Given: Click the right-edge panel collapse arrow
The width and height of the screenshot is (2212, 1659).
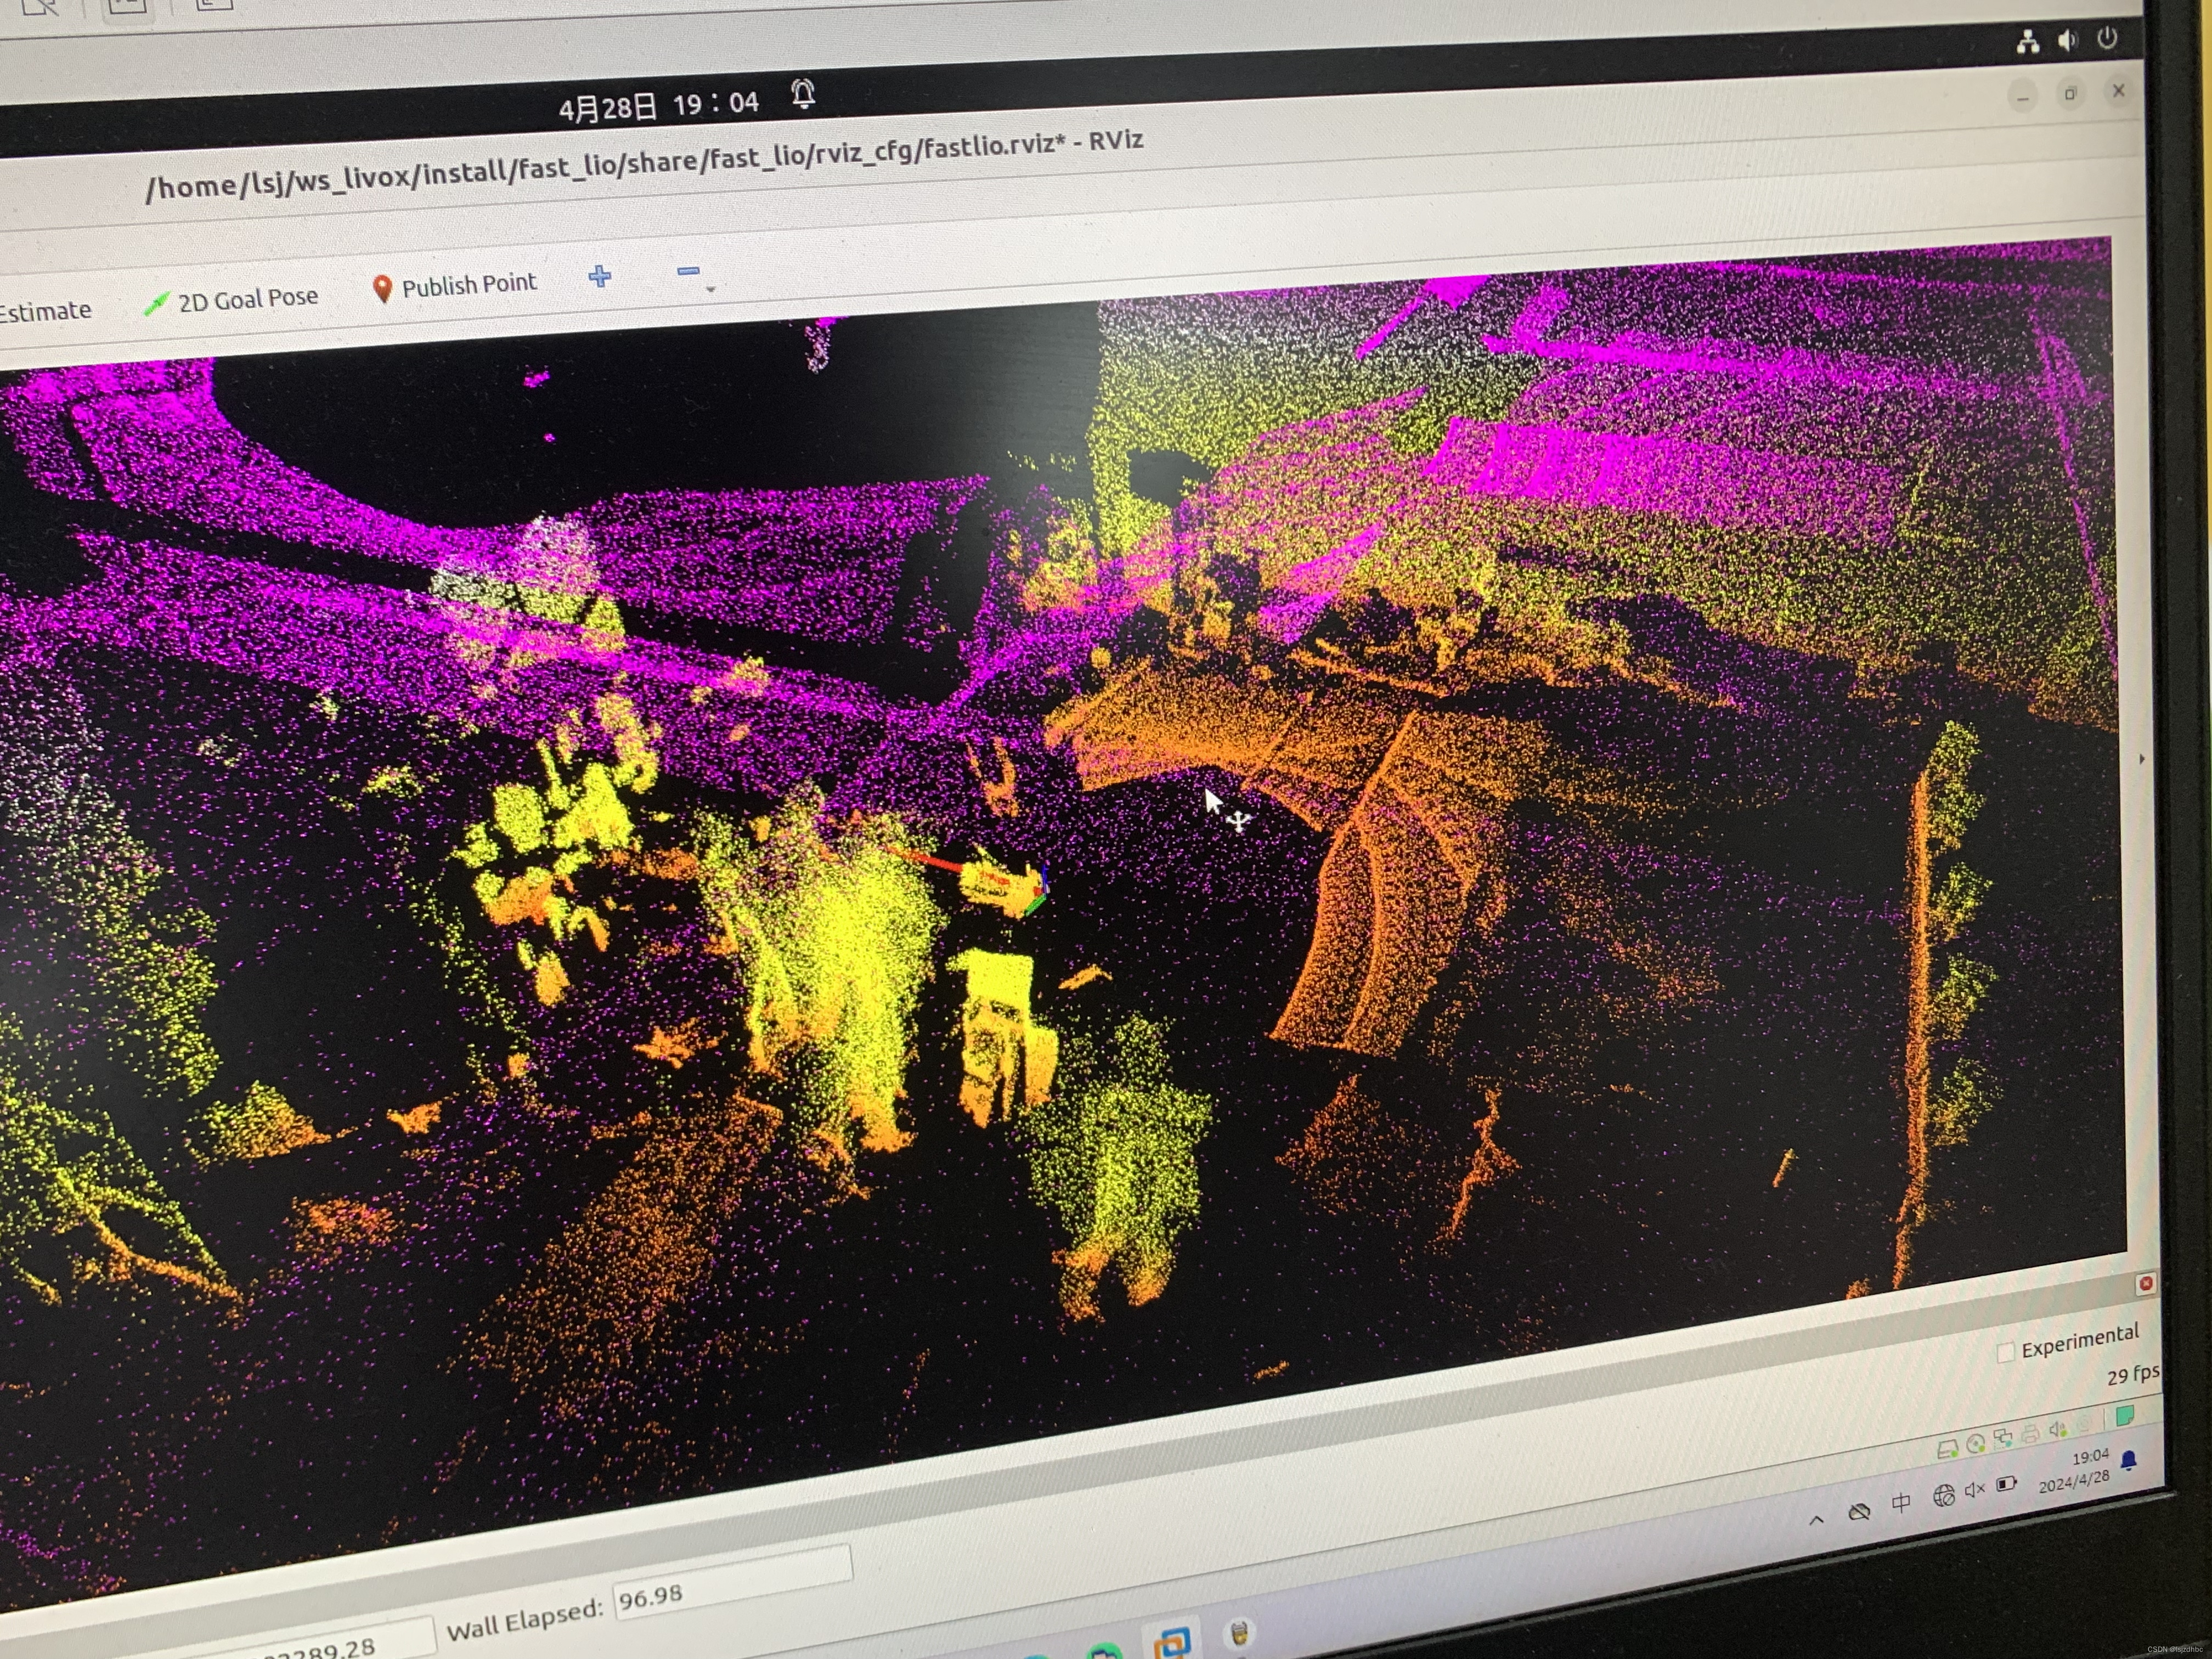Looking at the screenshot, I should point(2141,759).
